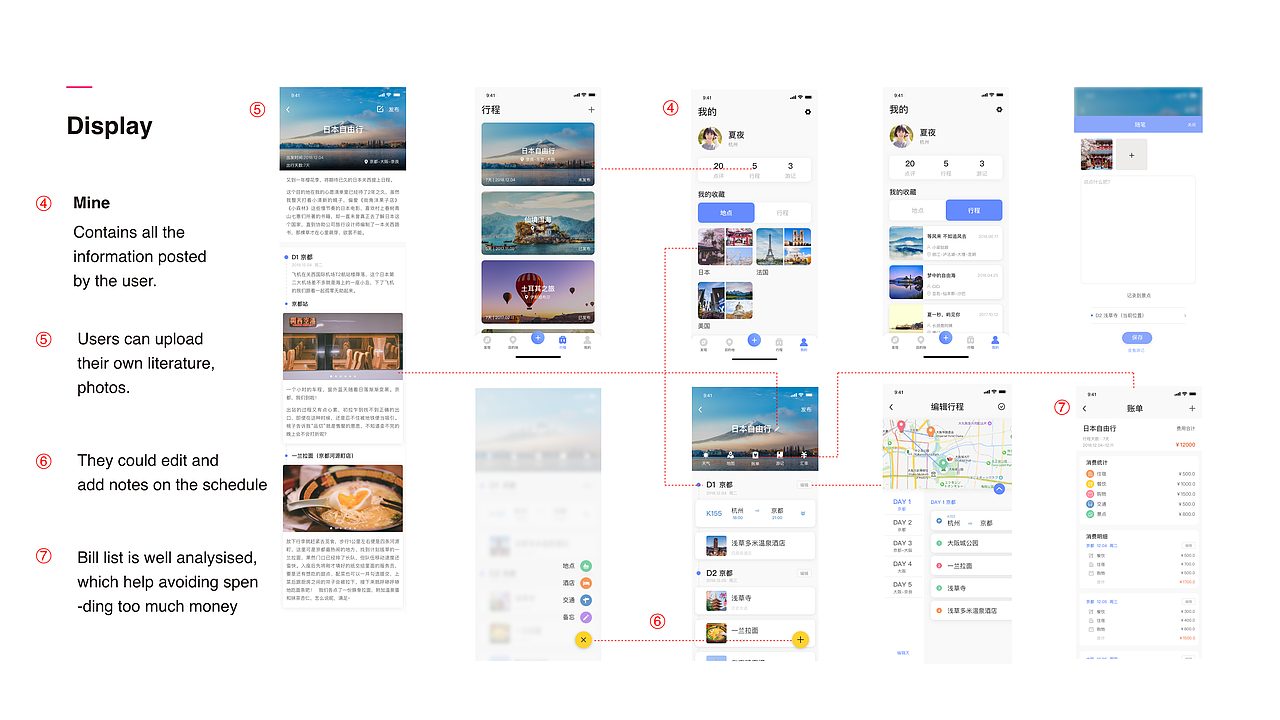Open 美国 favorites photo collection
The image size is (1280, 720).
[725, 300]
